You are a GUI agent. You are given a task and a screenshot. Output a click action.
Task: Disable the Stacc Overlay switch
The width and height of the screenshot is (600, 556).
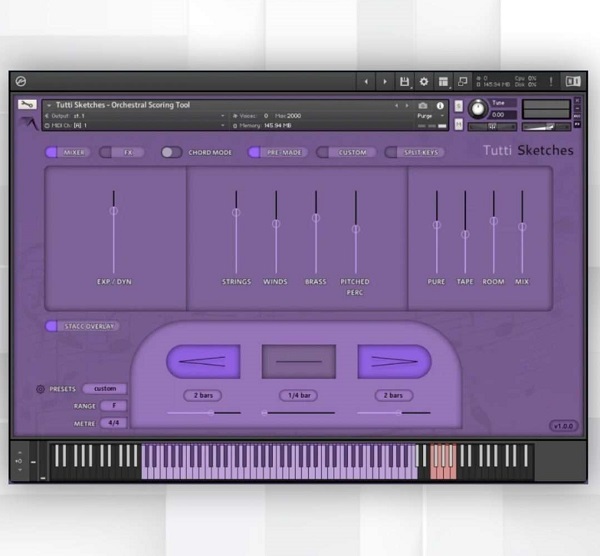[82, 326]
